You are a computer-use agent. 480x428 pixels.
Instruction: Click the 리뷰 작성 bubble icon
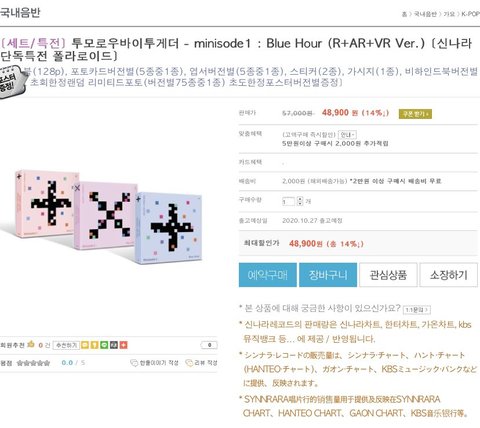pos(189,363)
